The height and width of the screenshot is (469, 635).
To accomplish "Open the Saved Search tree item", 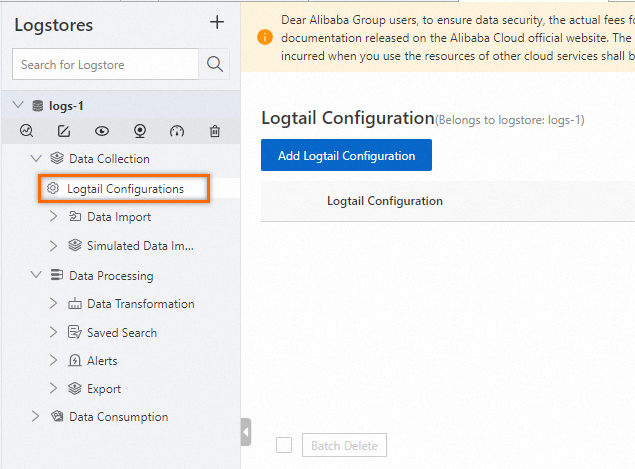I will click(121, 333).
